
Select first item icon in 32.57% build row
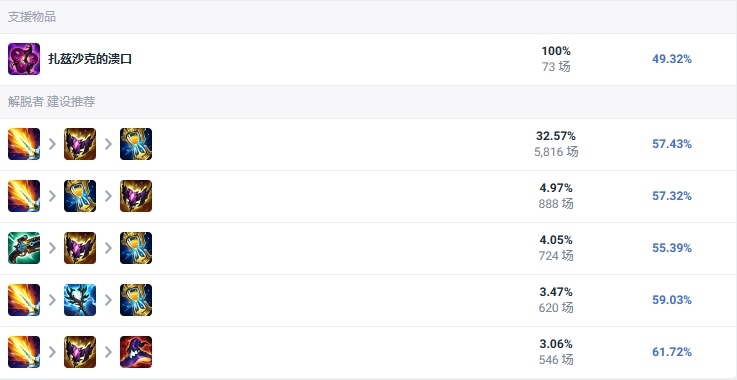(x=24, y=144)
